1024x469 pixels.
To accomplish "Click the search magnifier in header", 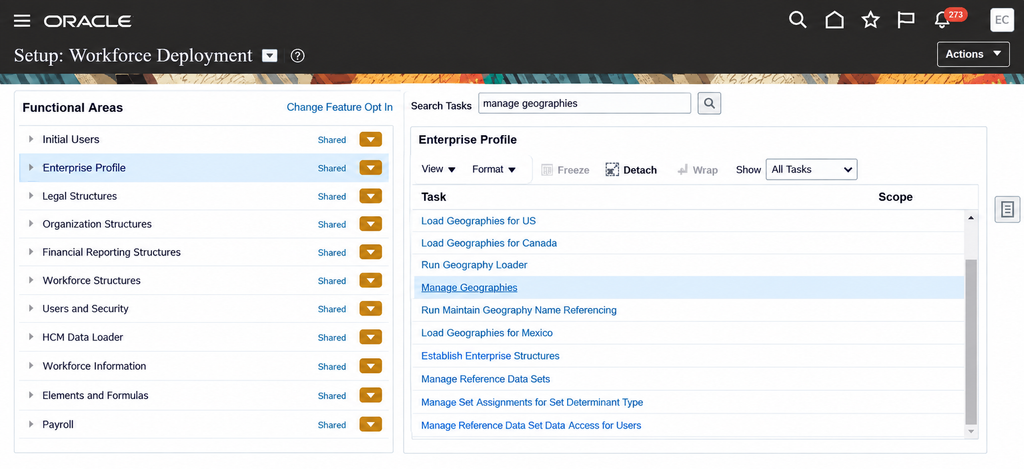I will click(x=797, y=20).
